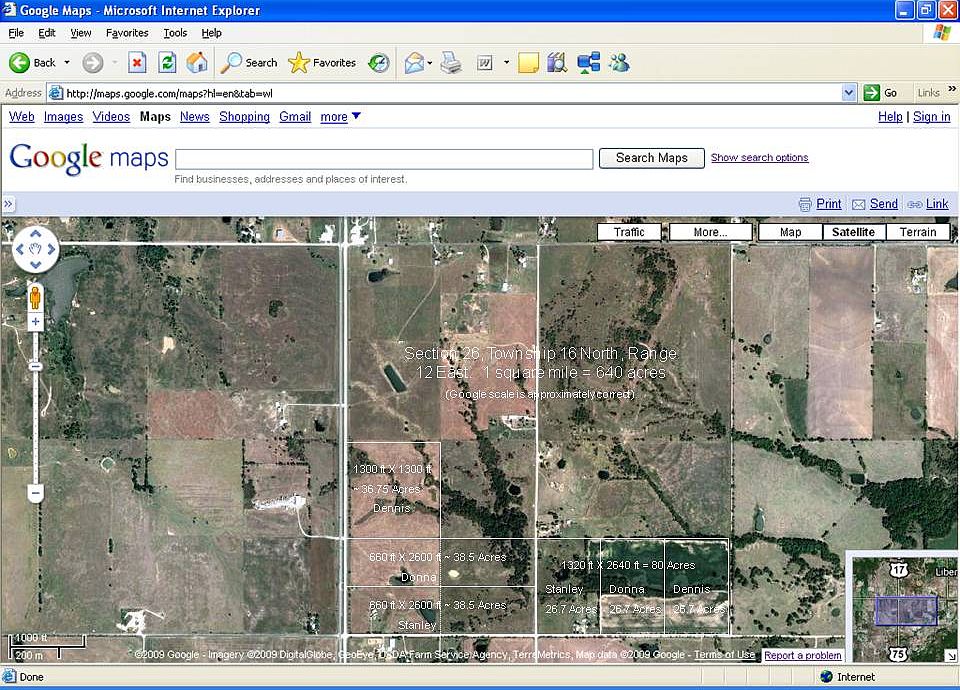Click the Google Maps search field
This screenshot has width=960, height=690.
pyautogui.click(x=384, y=159)
